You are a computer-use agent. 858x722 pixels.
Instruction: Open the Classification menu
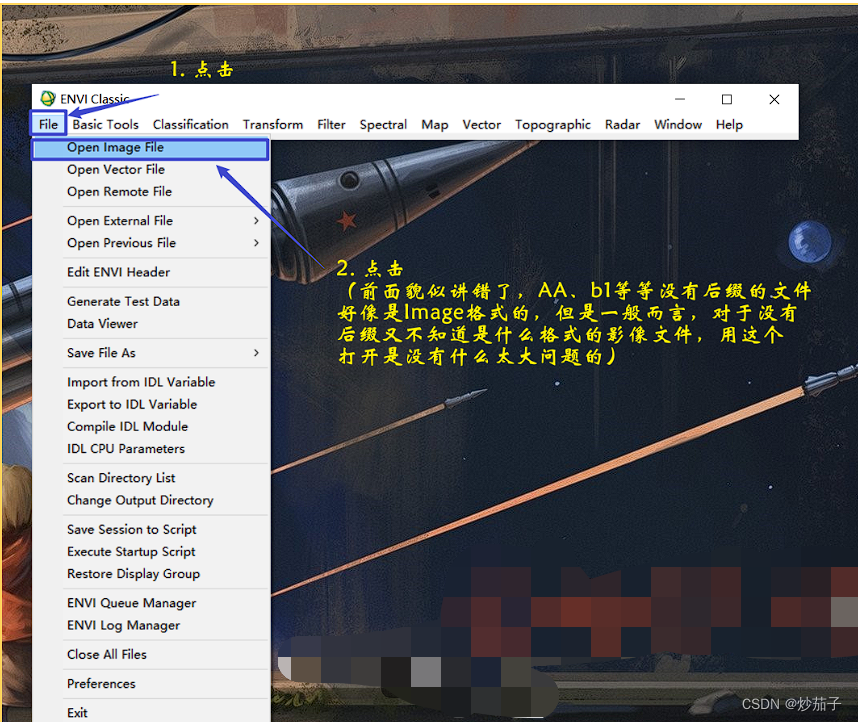click(x=190, y=124)
